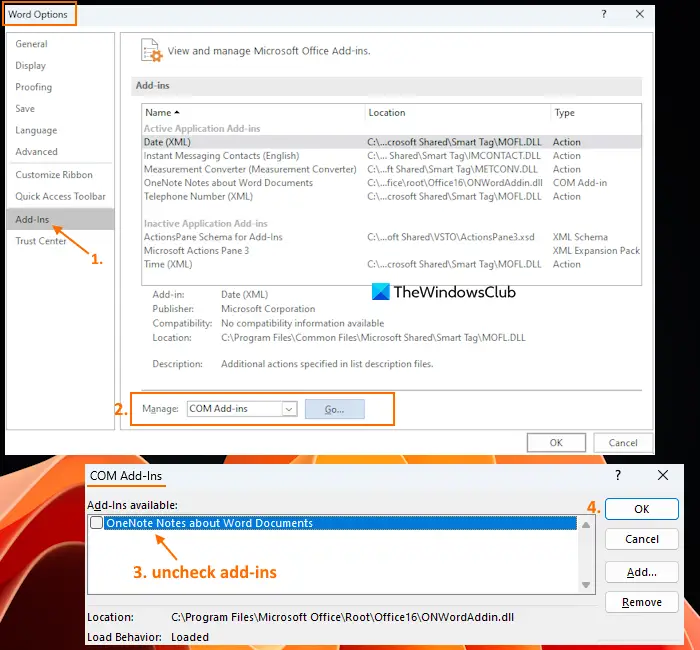Screen dimensions: 700x650
Task: Open the General category in Word Options
Action: [31, 44]
